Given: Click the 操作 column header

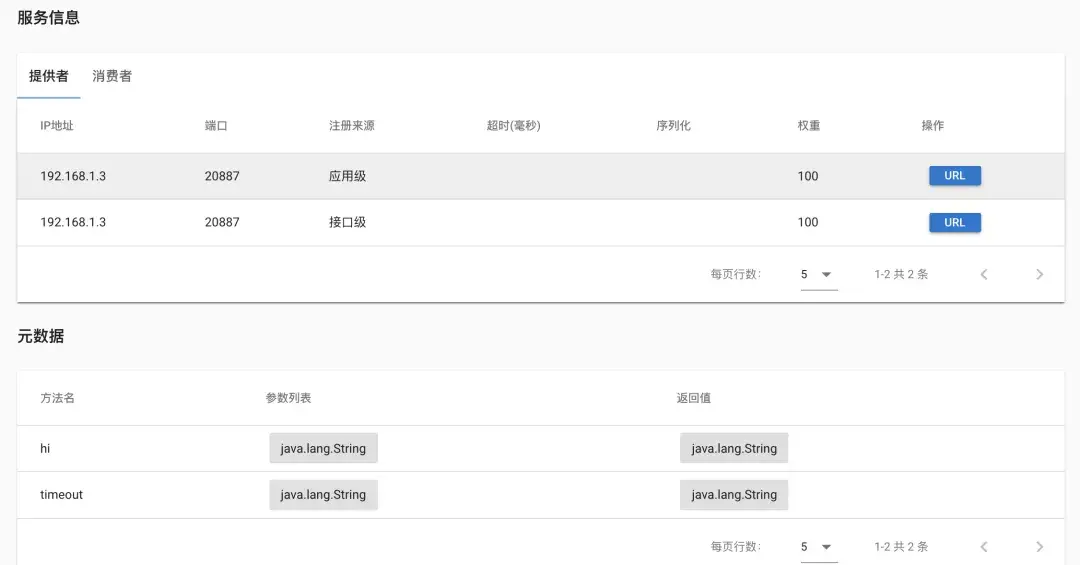Looking at the screenshot, I should pyautogui.click(x=933, y=125).
